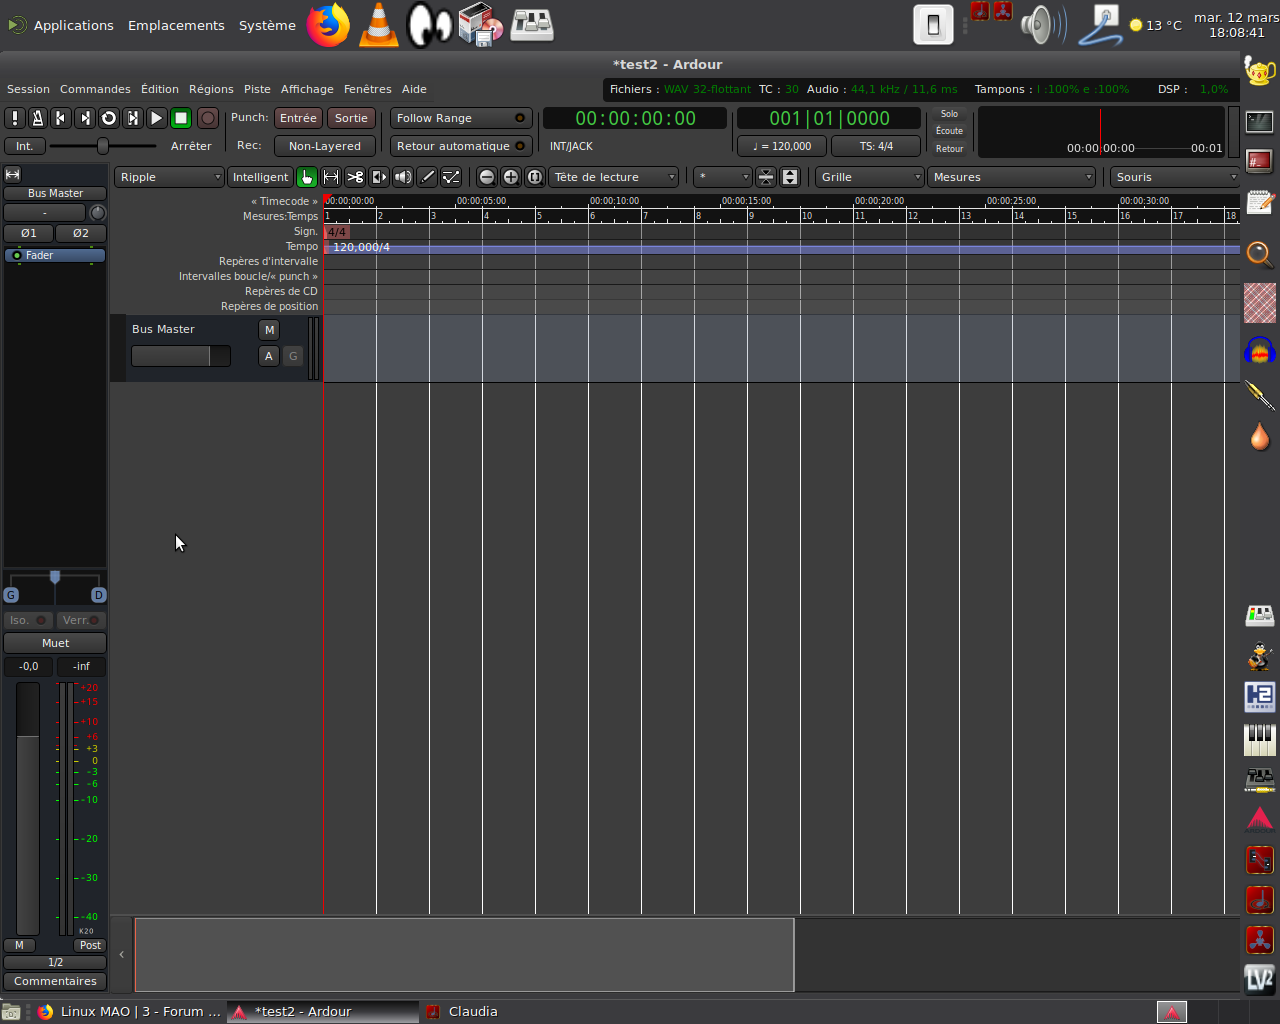
Task: Select the Cut (scissors) tool
Action: (x=355, y=177)
